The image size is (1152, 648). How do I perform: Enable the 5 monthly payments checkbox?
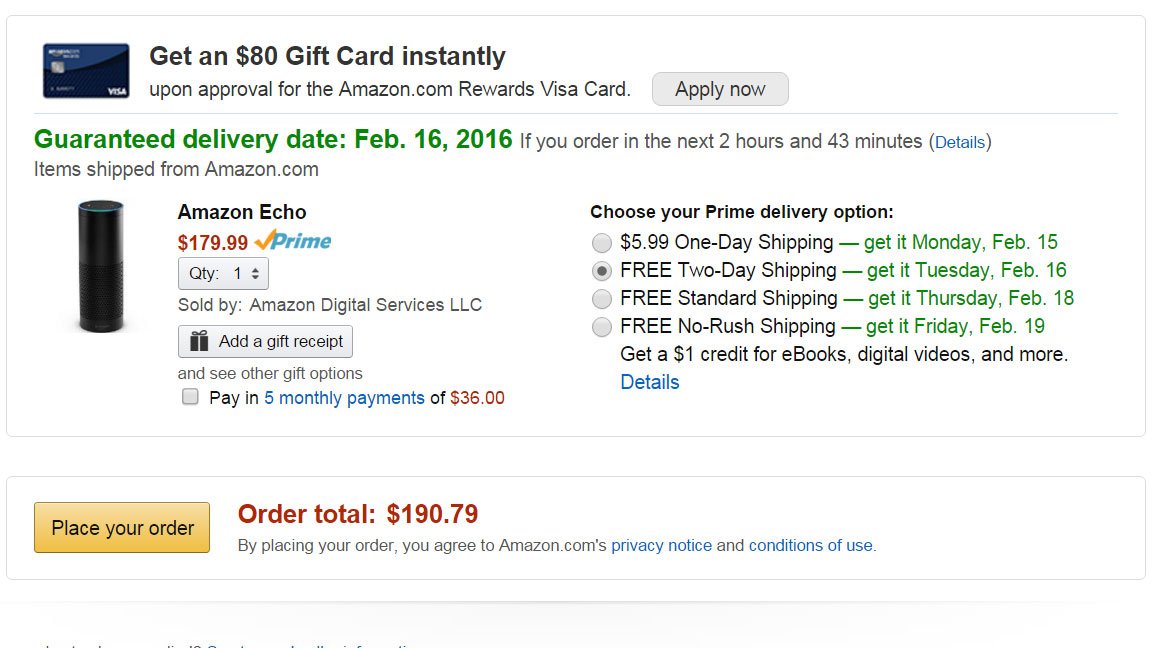click(x=190, y=397)
